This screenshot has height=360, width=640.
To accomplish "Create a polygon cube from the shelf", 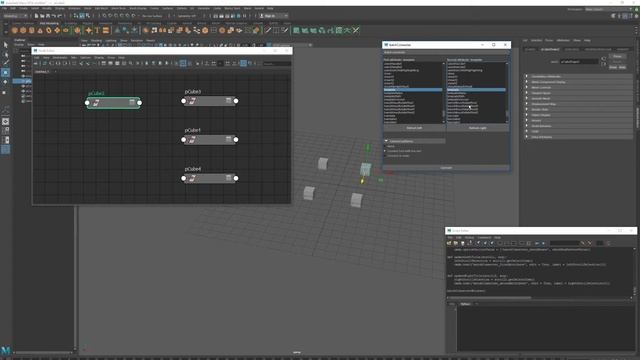I will (23, 30).
